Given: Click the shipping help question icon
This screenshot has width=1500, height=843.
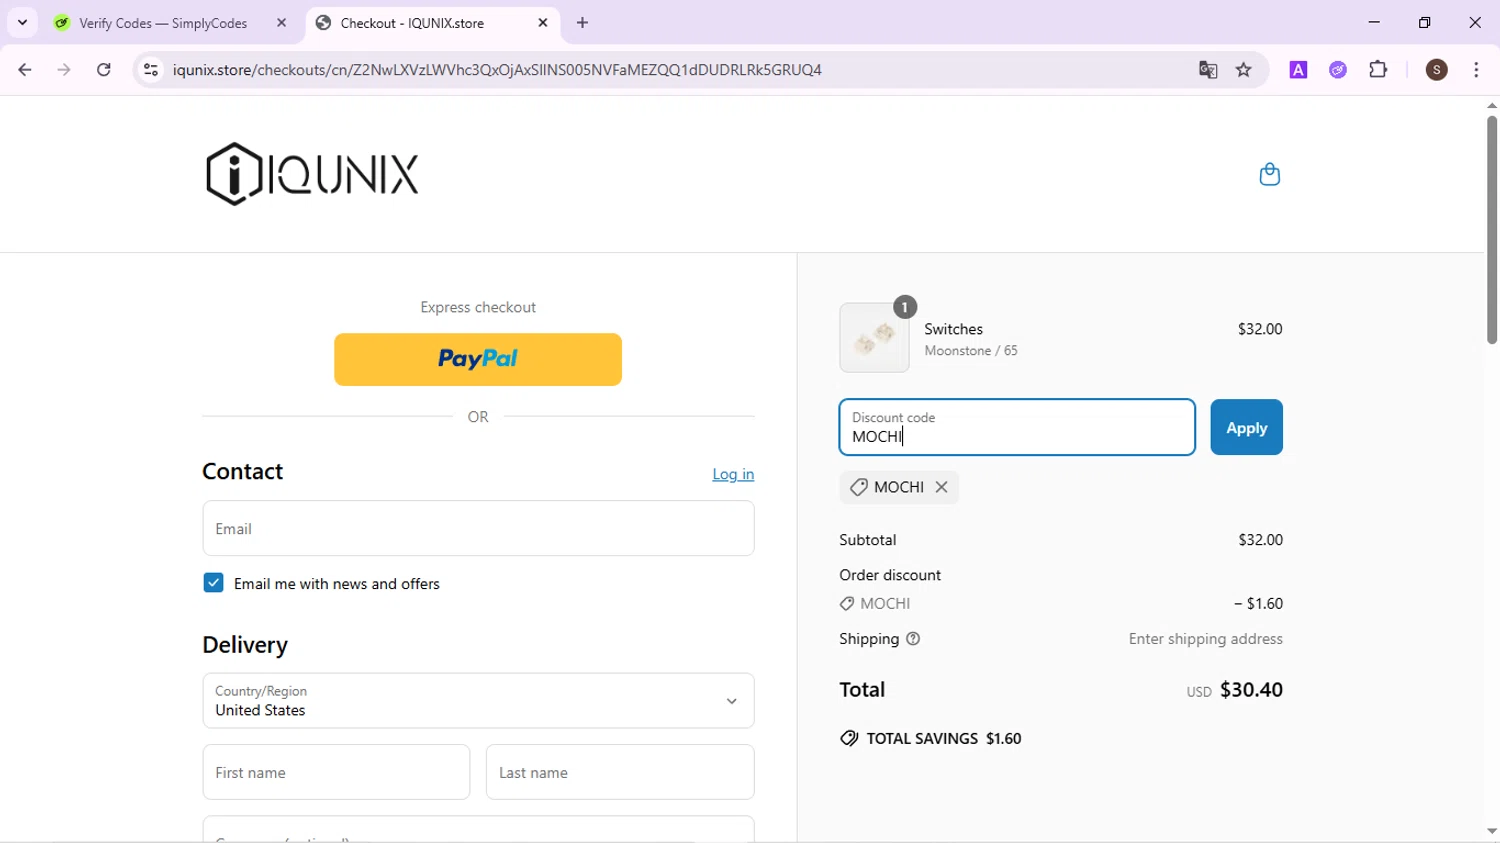Looking at the screenshot, I should click(913, 639).
